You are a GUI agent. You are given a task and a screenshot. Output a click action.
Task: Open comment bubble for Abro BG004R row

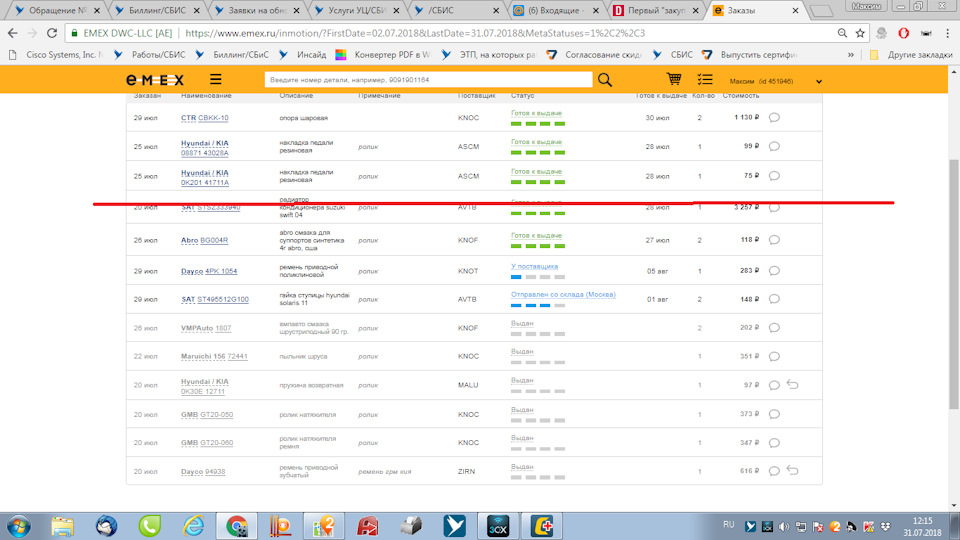[774, 239]
